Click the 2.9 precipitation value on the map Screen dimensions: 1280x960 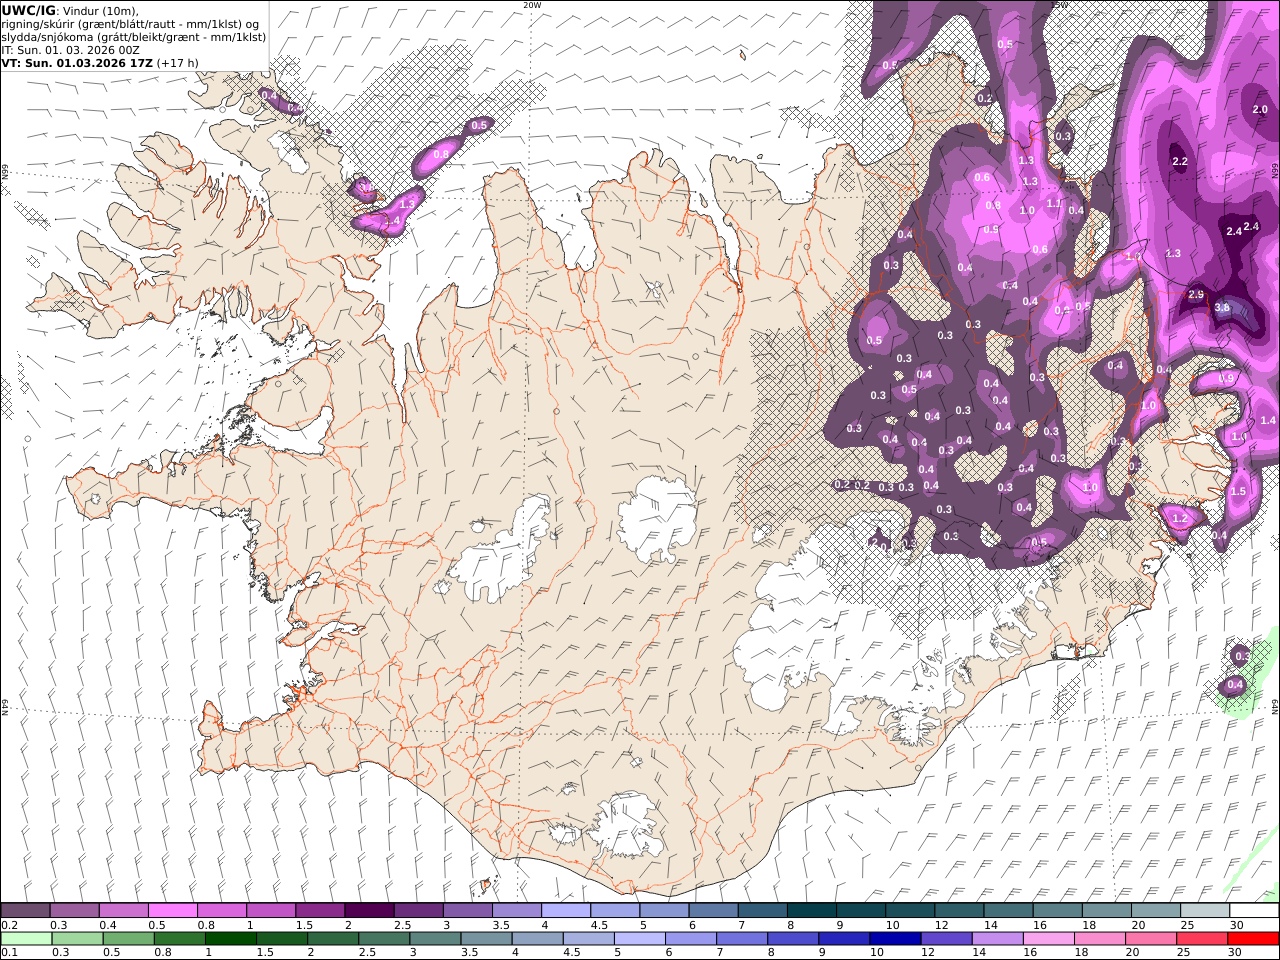pyautogui.click(x=1196, y=294)
